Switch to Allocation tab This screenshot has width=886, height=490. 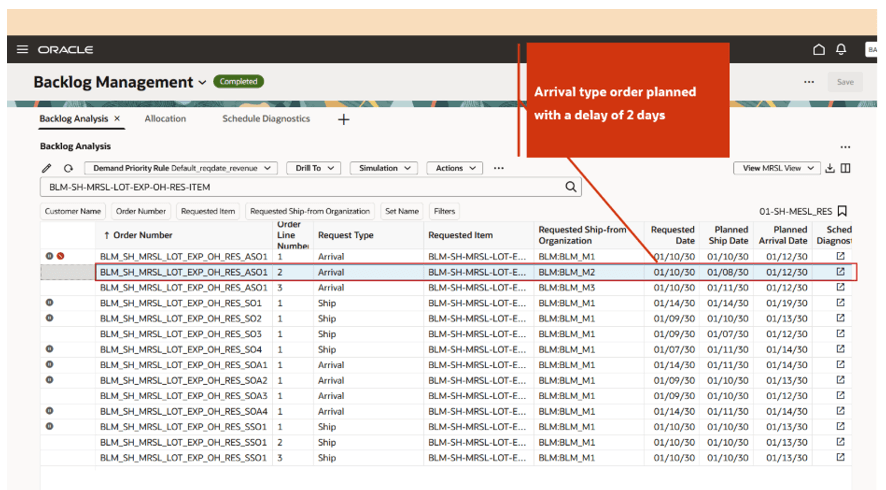coord(165,119)
